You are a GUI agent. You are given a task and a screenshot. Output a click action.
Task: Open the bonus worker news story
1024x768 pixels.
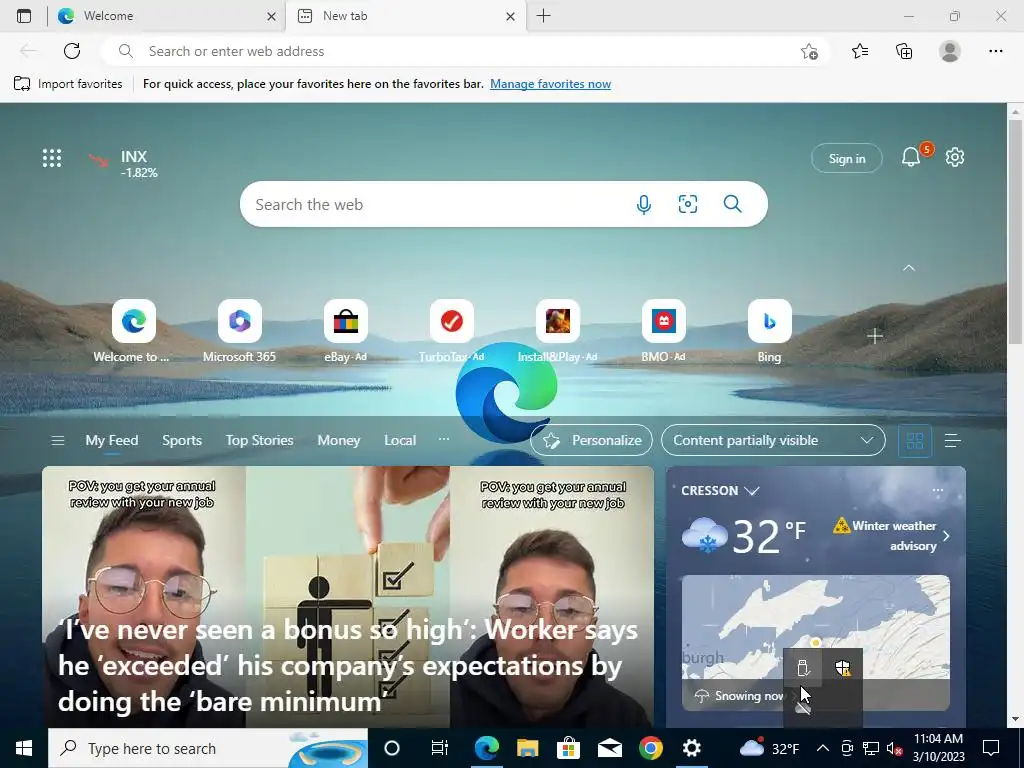coord(348,597)
